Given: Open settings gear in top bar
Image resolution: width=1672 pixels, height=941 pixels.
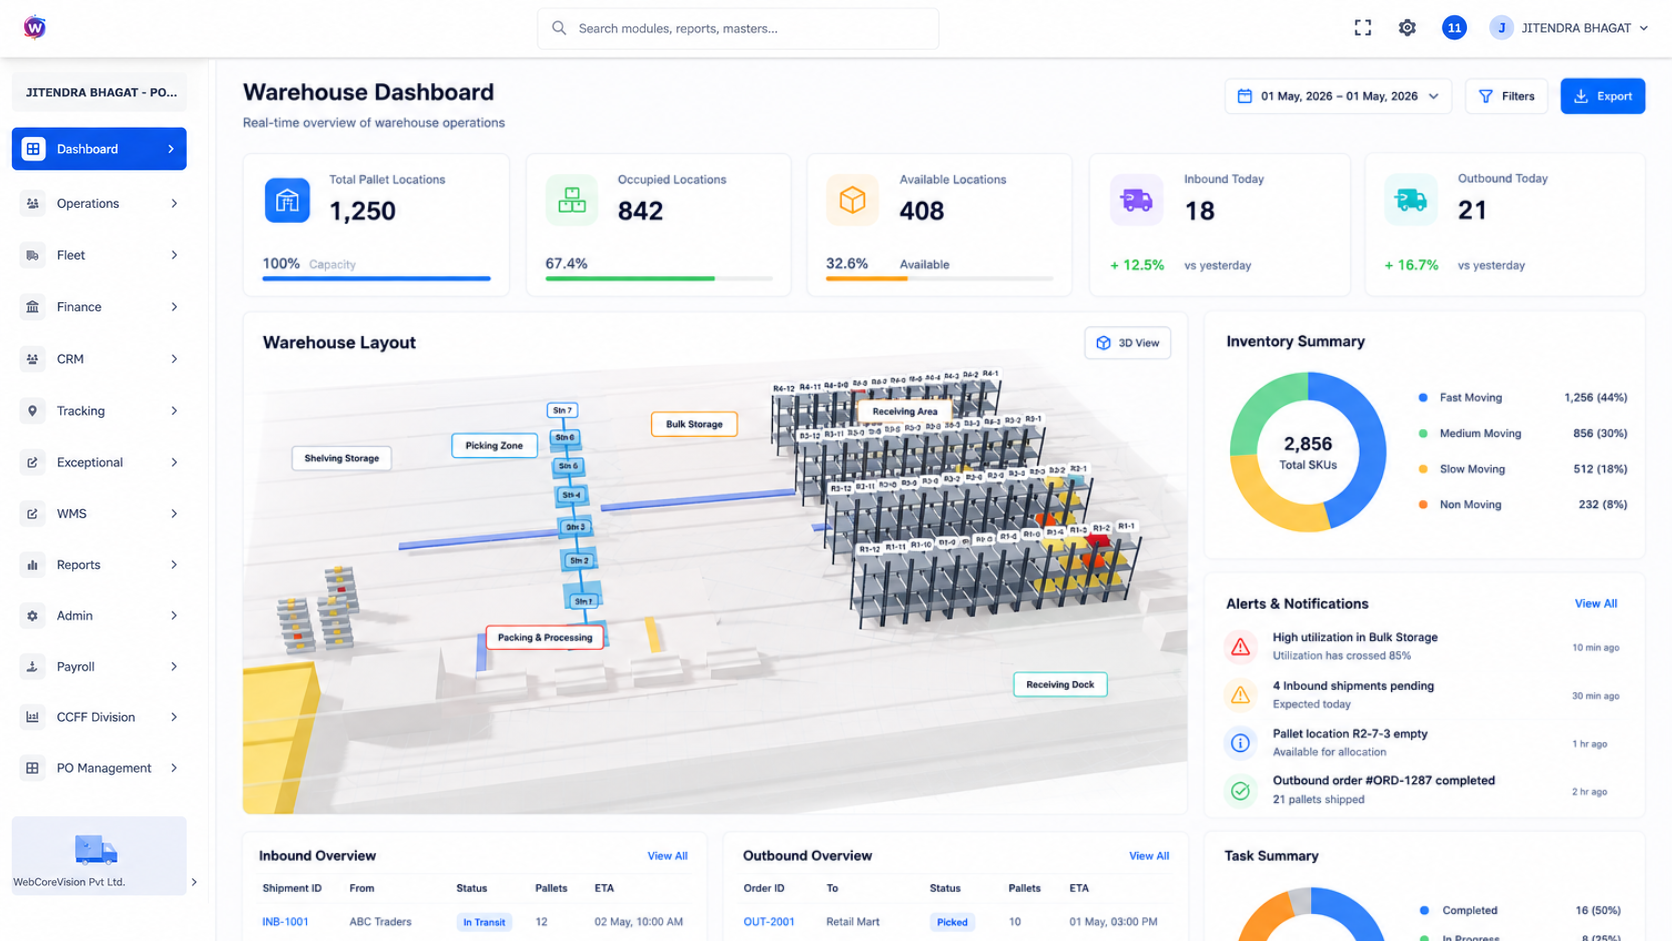Looking at the screenshot, I should click(x=1407, y=28).
